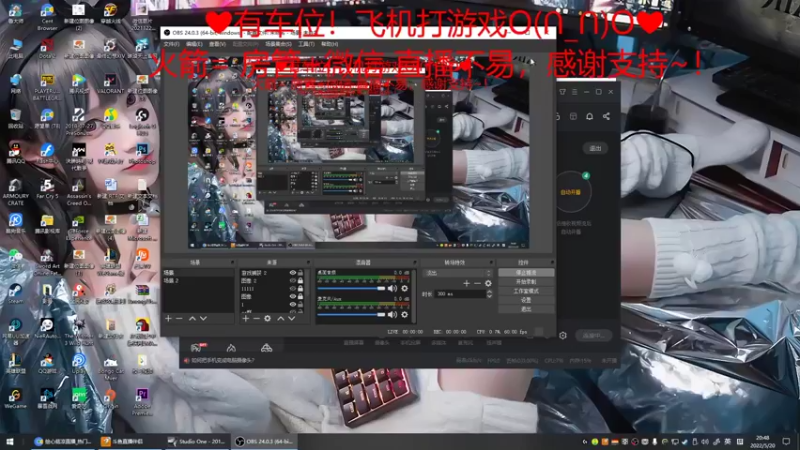800x450 pixels.
Task: Click the share icon in streaming app
Action: point(606,116)
